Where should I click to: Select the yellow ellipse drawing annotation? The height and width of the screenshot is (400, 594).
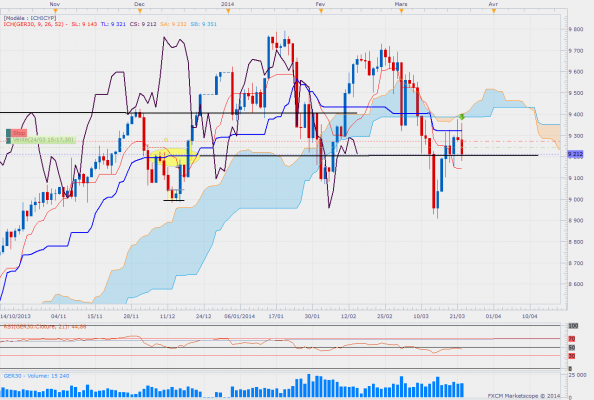coord(174,157)
